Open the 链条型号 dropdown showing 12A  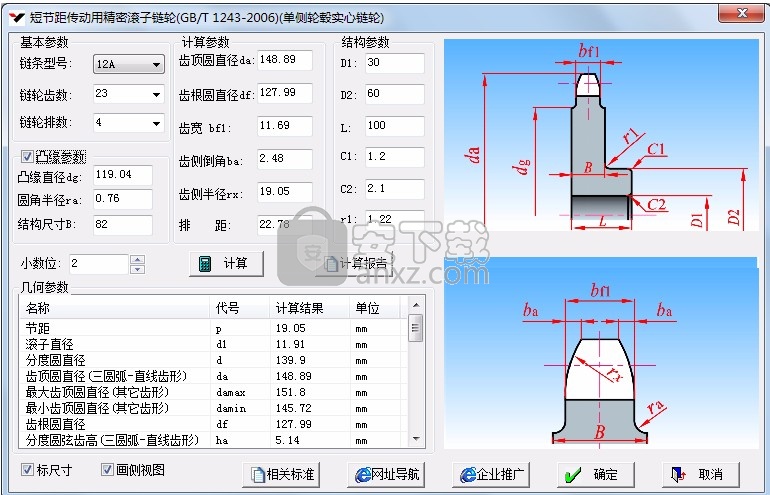[x=129, y=64]
